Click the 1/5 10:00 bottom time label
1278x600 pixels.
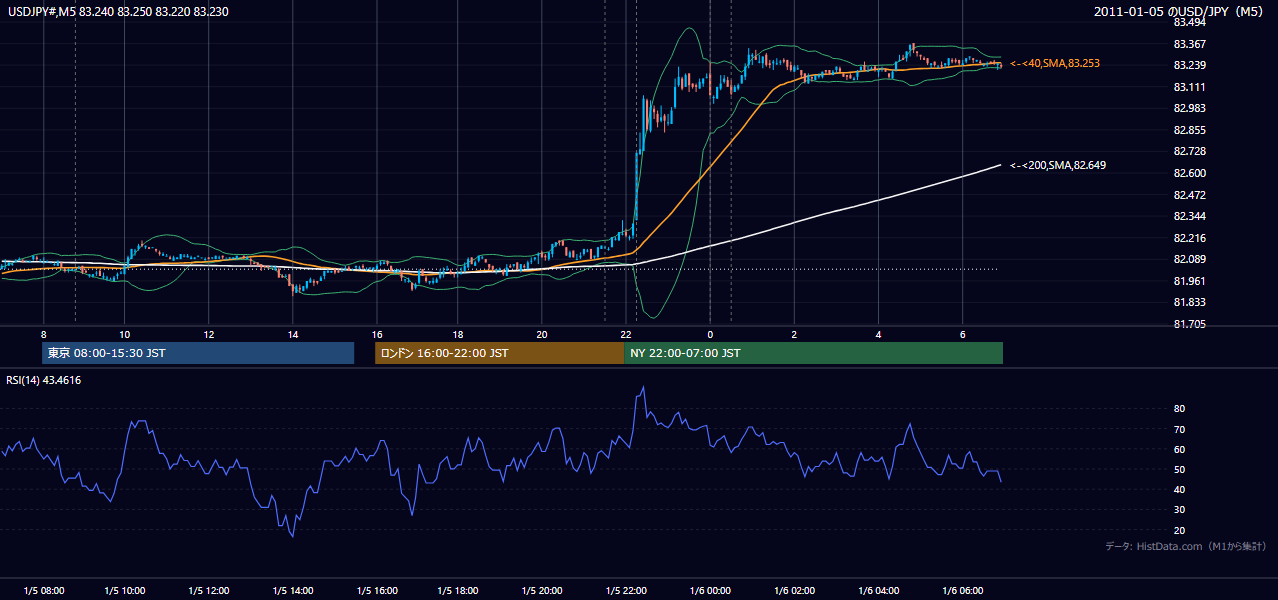[x=127, y=591]
